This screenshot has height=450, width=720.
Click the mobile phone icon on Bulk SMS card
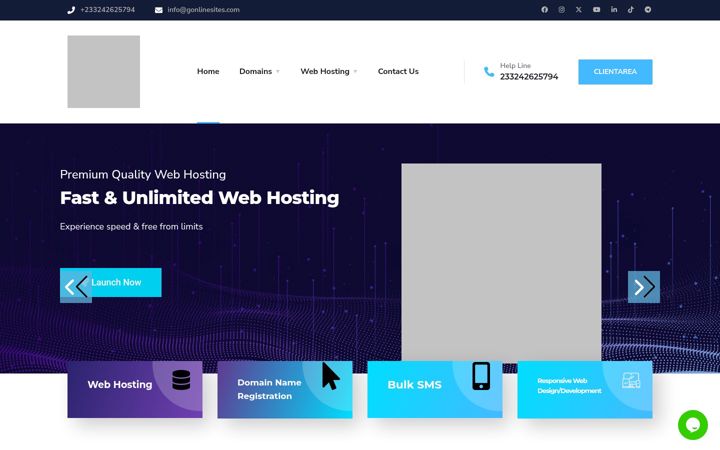(x=481, y=376)
